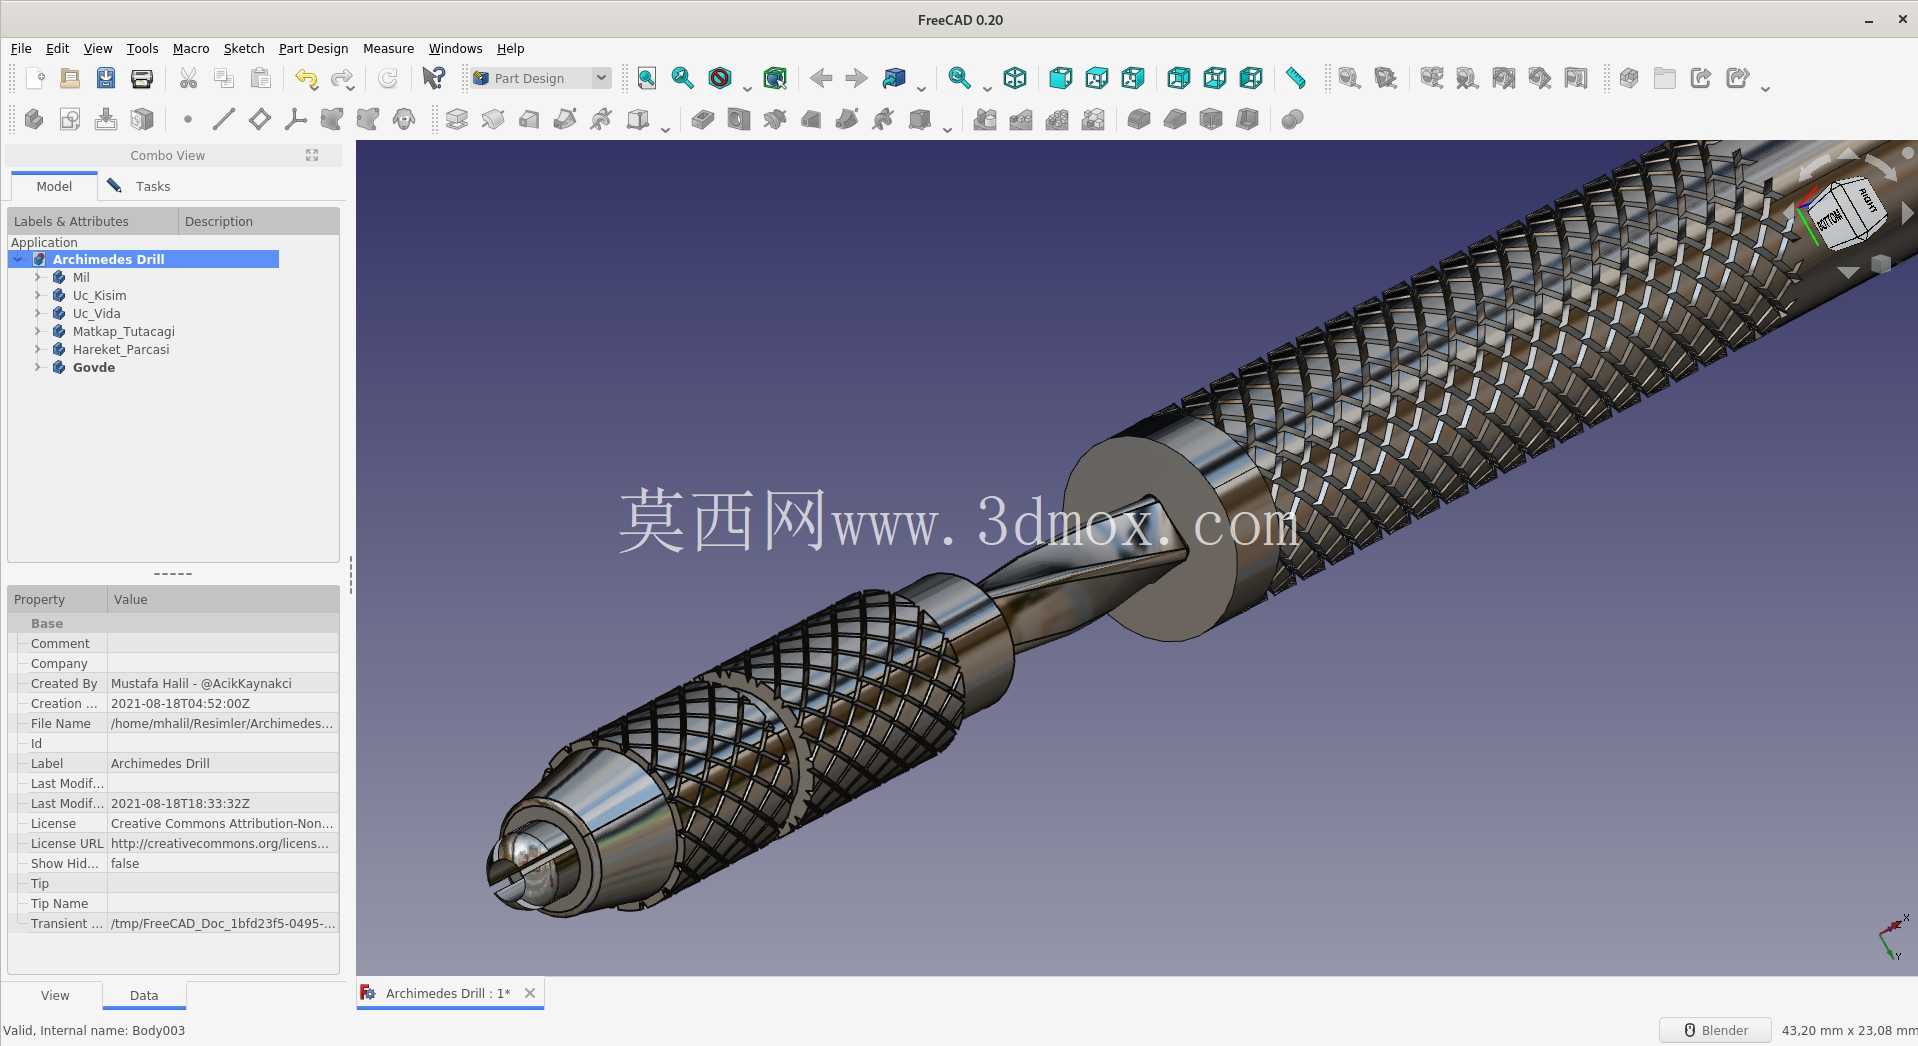Click the Label value Archimedes Drill field
Viewport: 1918px width, 1046px height.
222,763
